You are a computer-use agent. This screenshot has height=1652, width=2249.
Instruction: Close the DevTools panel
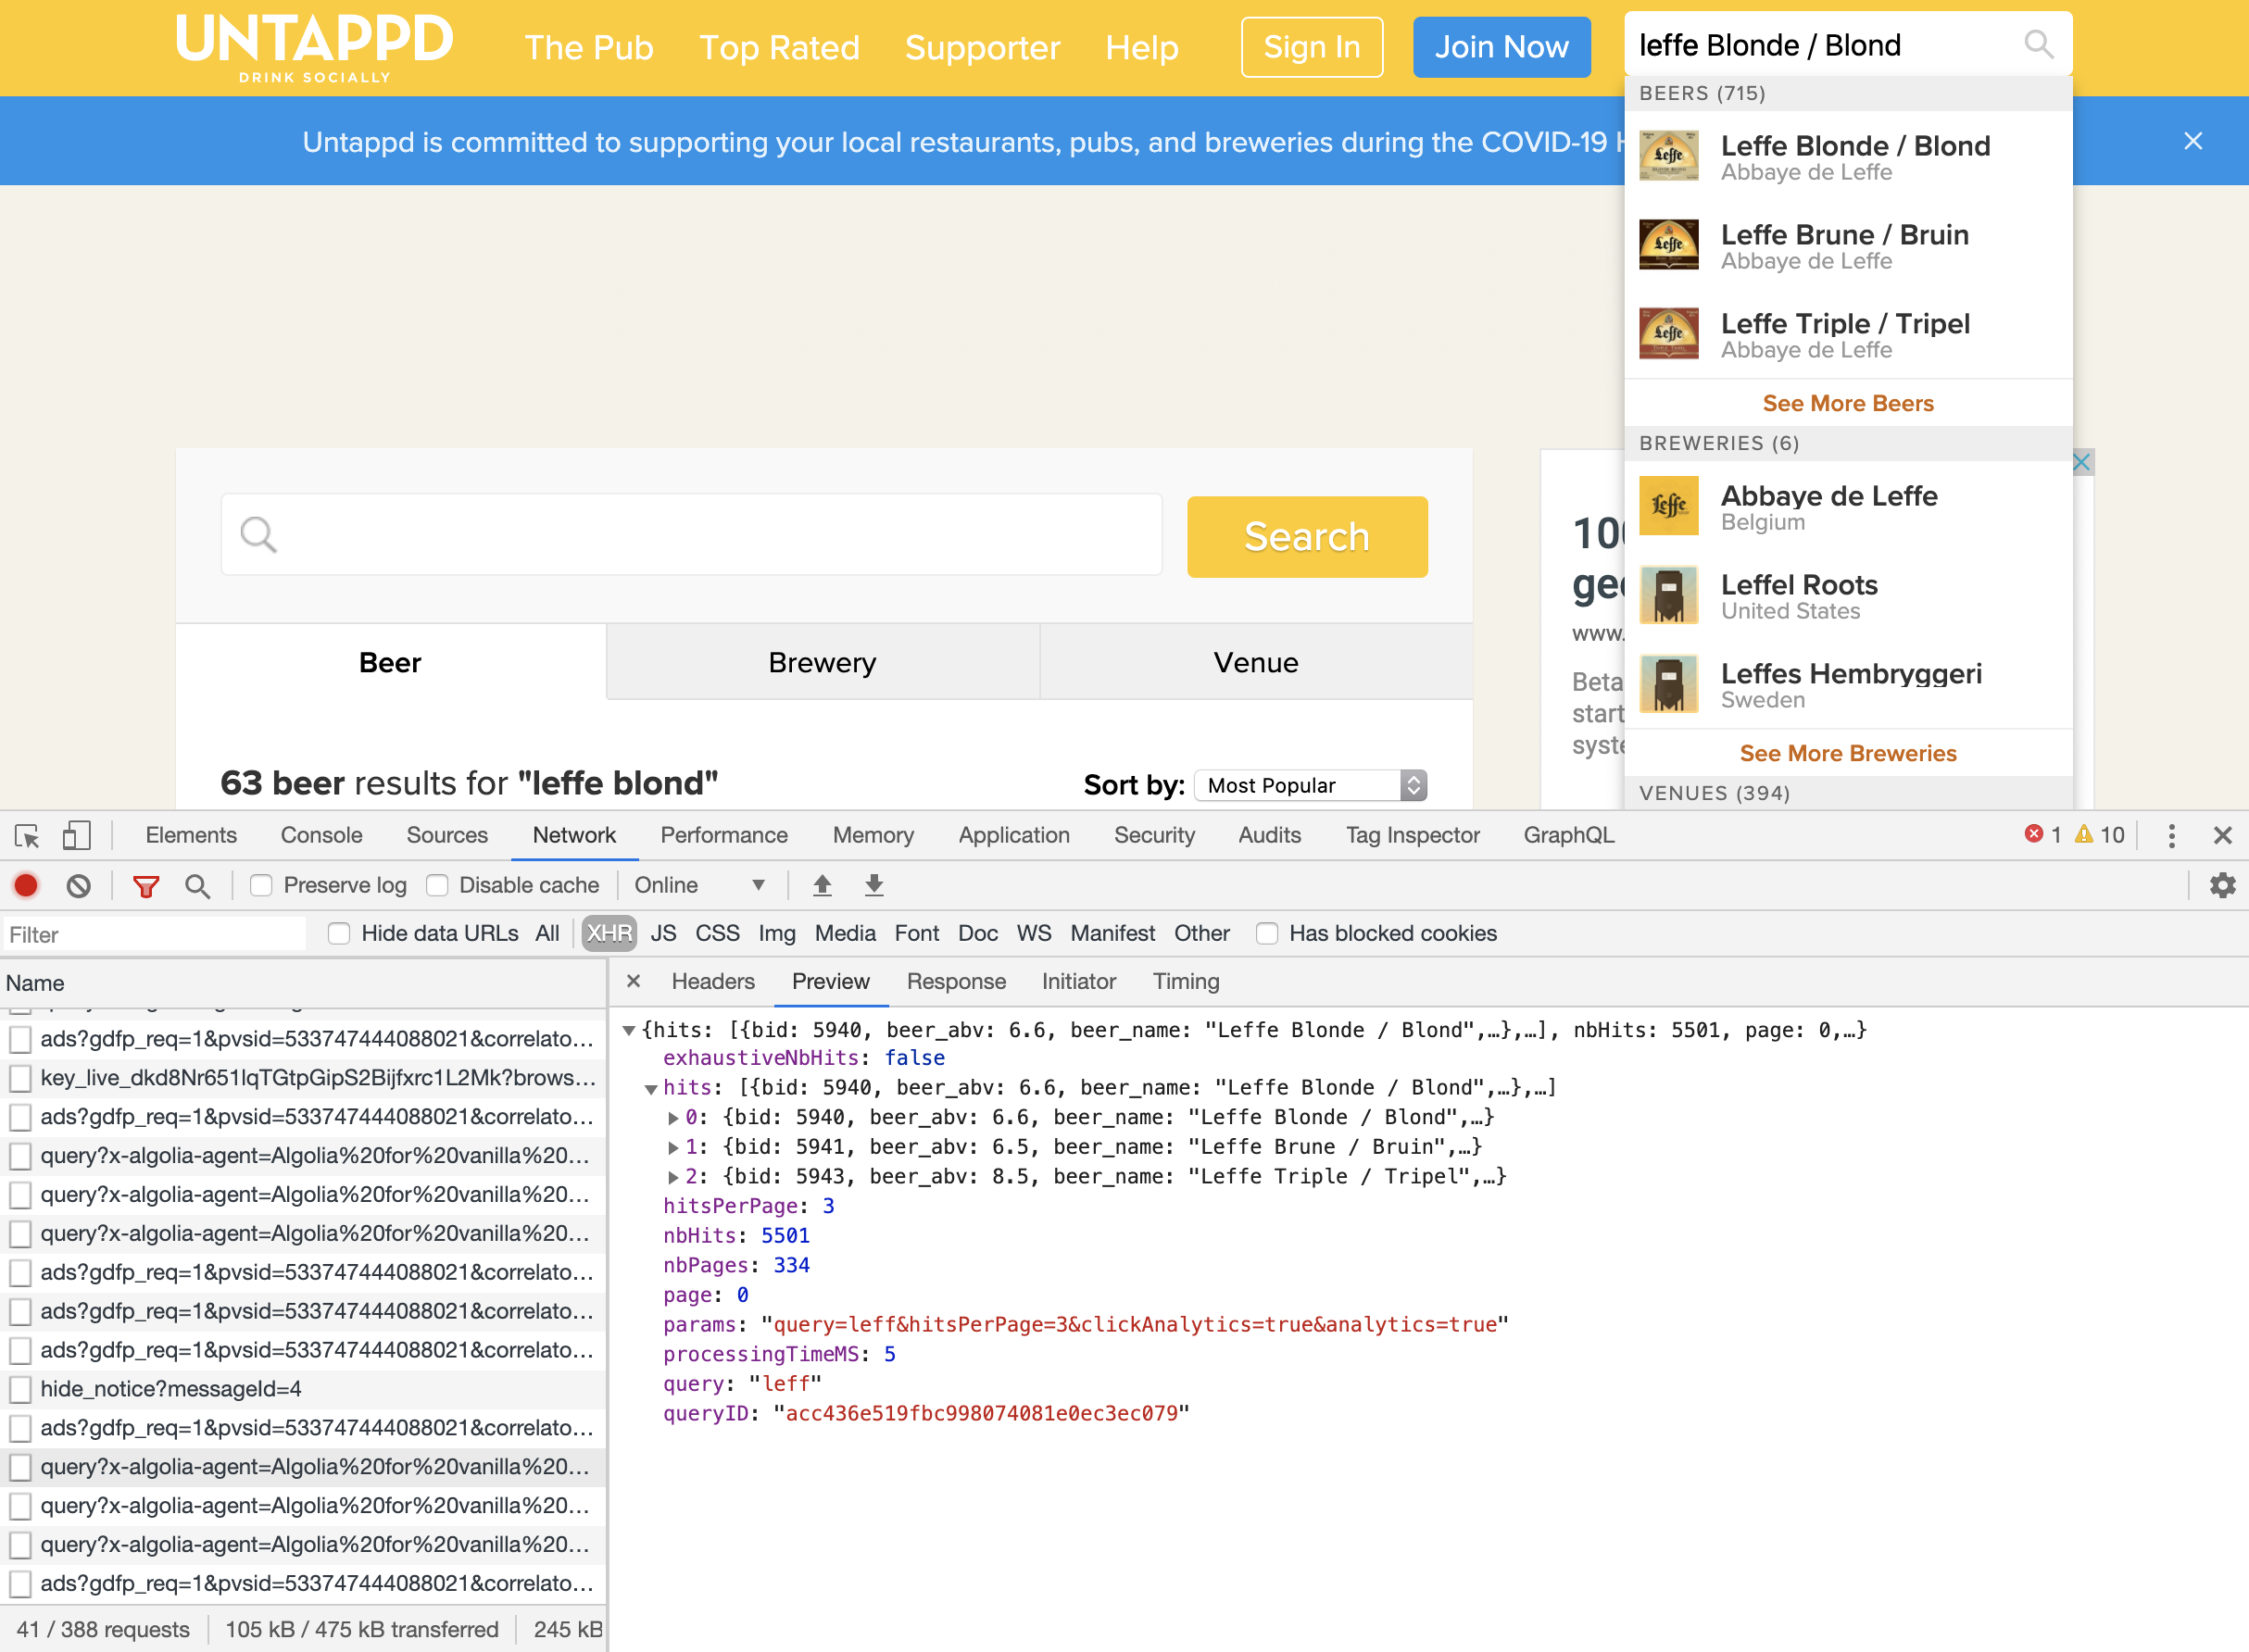(x=2222, y=835)
